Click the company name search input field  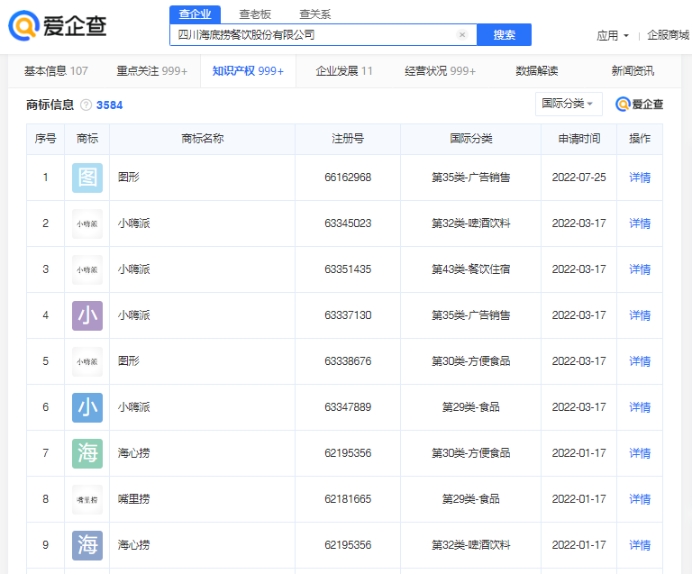(310, 35)
